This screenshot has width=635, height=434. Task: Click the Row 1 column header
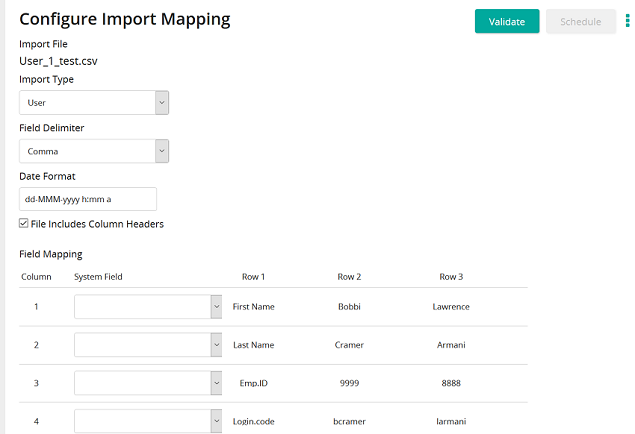pos(254,277)
